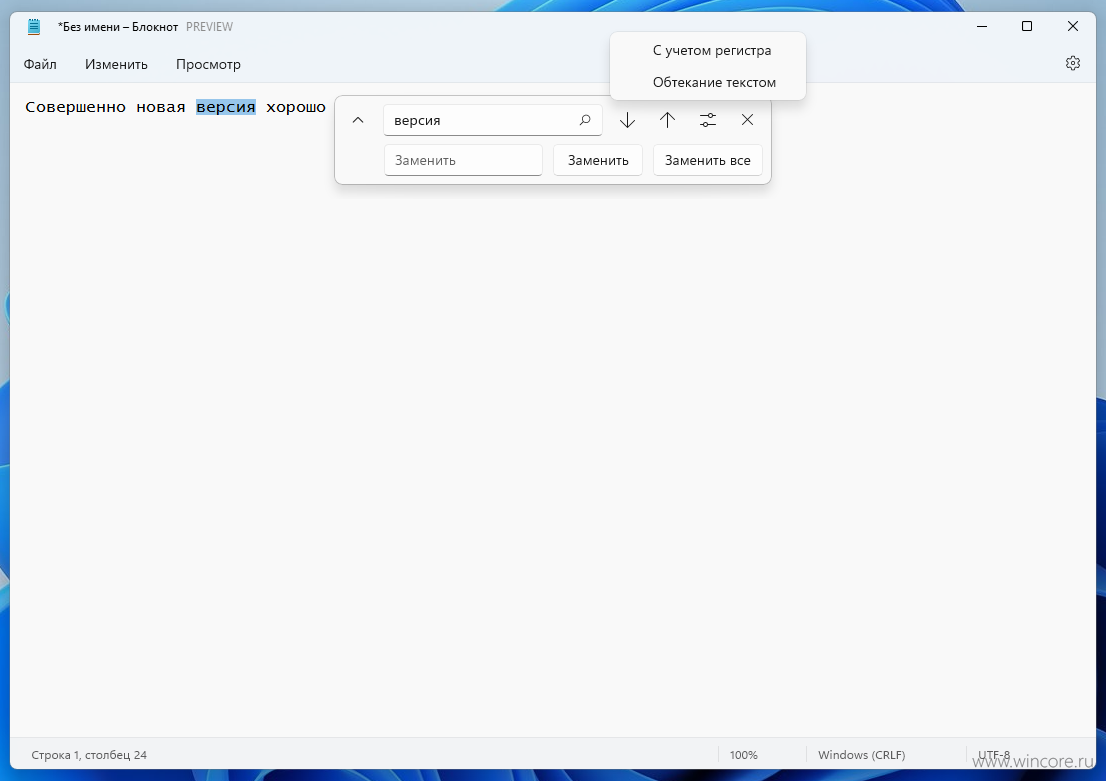
Task: Click the Заменить button
Action: coord(597,160)
